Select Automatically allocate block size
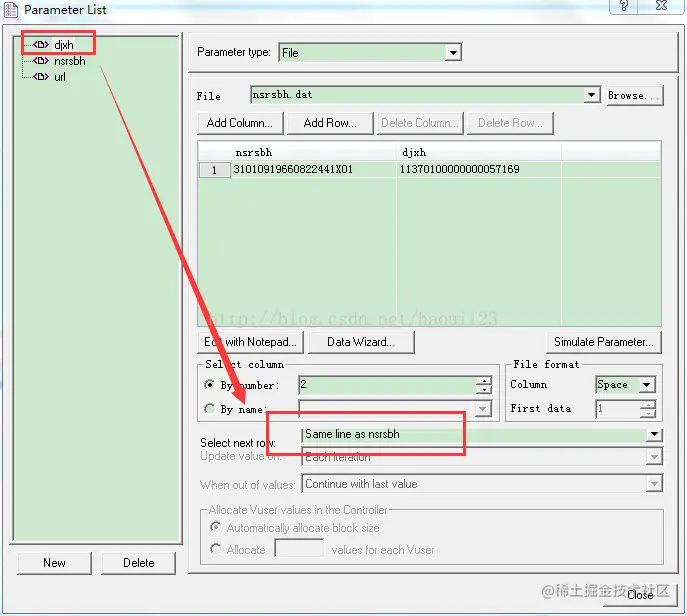 click(x=215, y=527)
